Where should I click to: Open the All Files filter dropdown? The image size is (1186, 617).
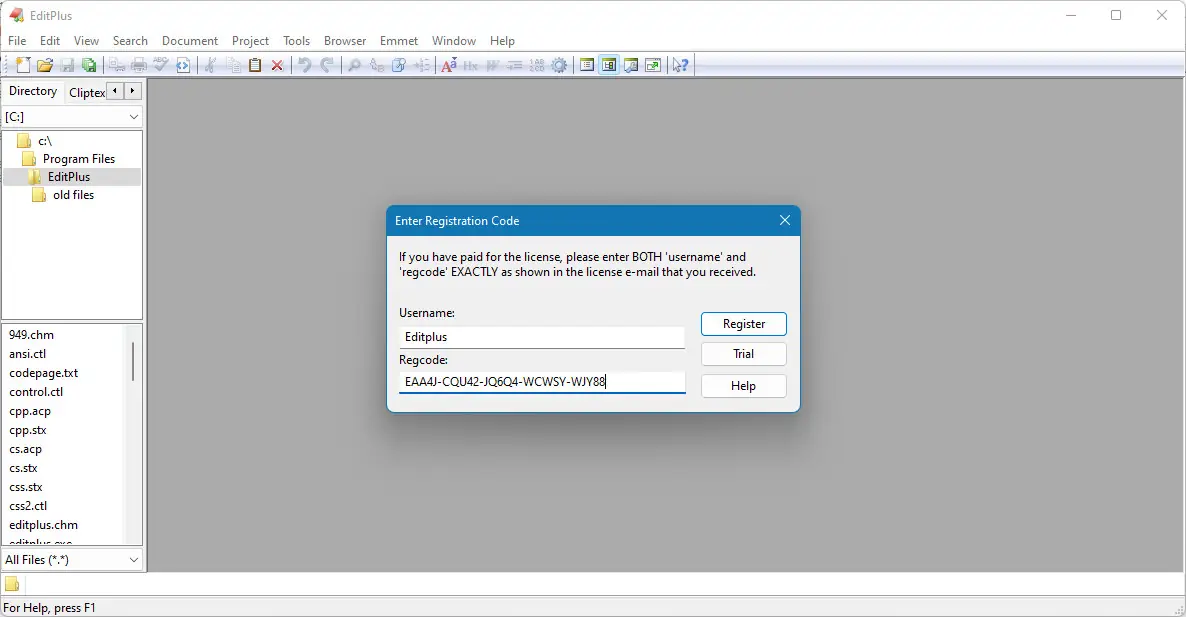tap(71, 559)
